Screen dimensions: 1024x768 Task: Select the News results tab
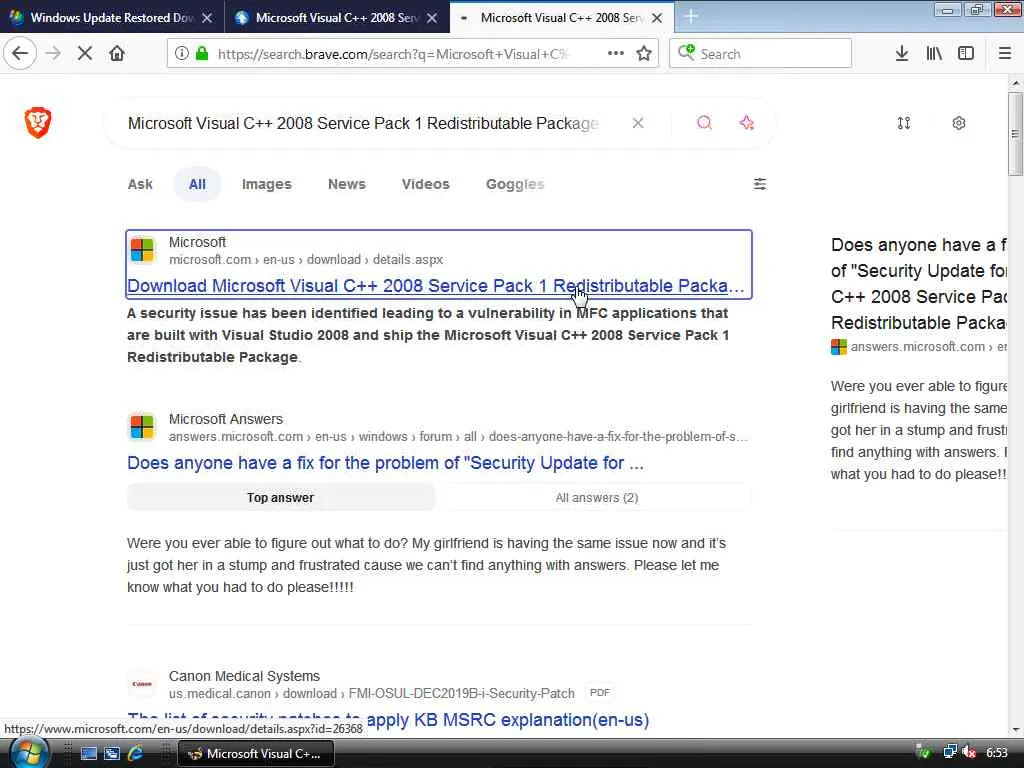coord(347,184)
